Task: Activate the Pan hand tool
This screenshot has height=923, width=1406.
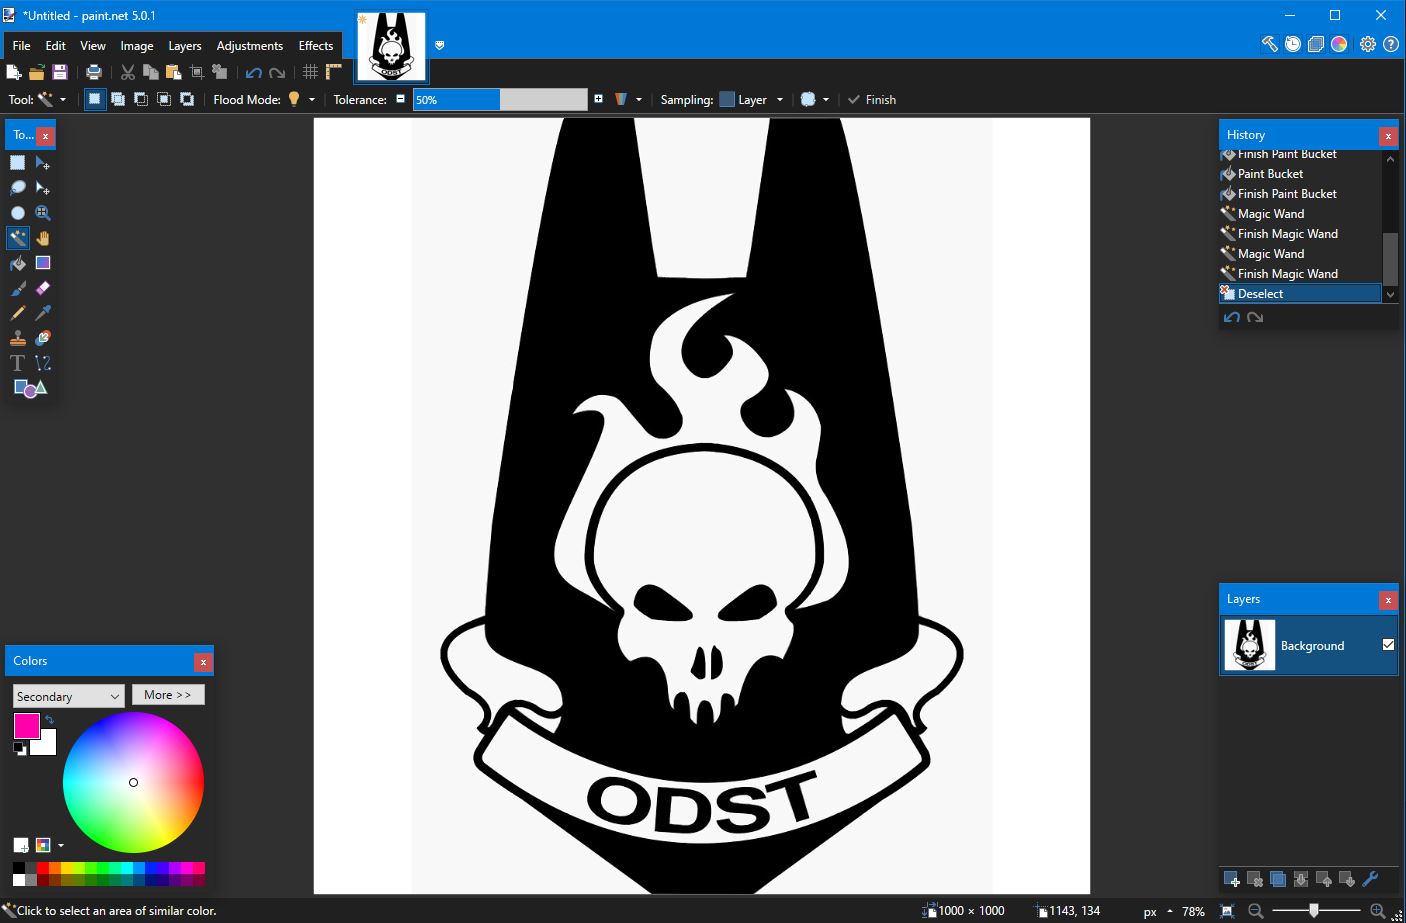Action: coord(43,238)
